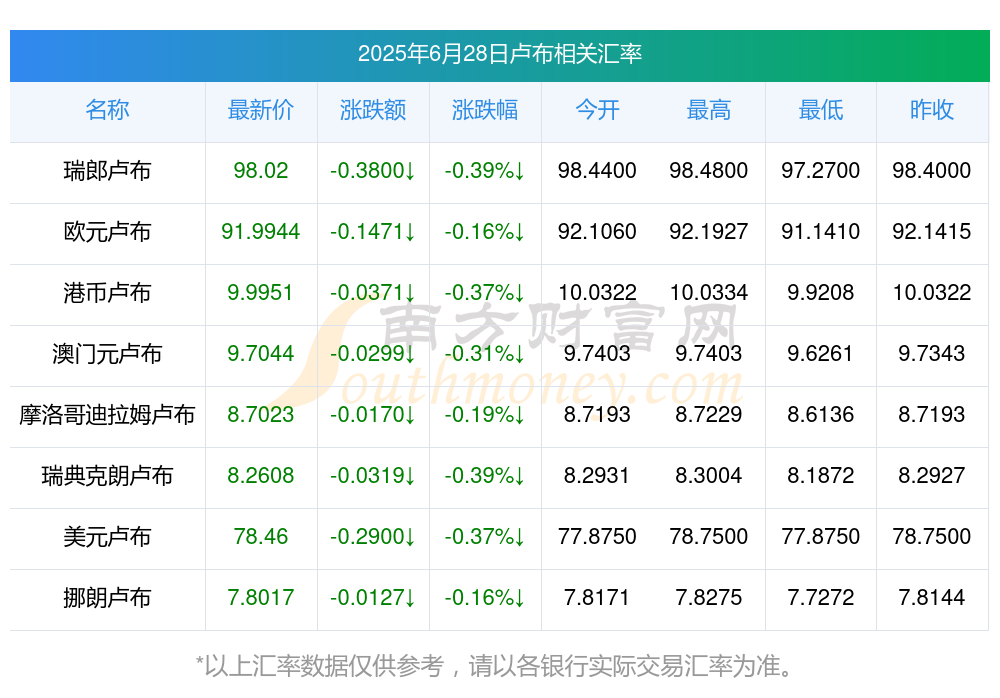Click low value 9.6261
This screenshot has width=1000, height=698.
coord(821,353)
